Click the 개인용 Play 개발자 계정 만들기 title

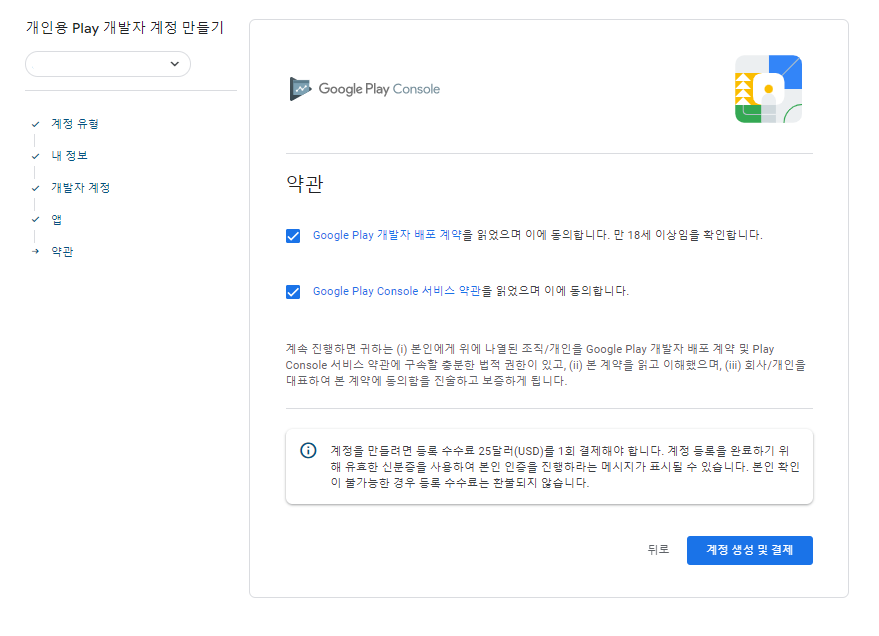tap(125, 27)
